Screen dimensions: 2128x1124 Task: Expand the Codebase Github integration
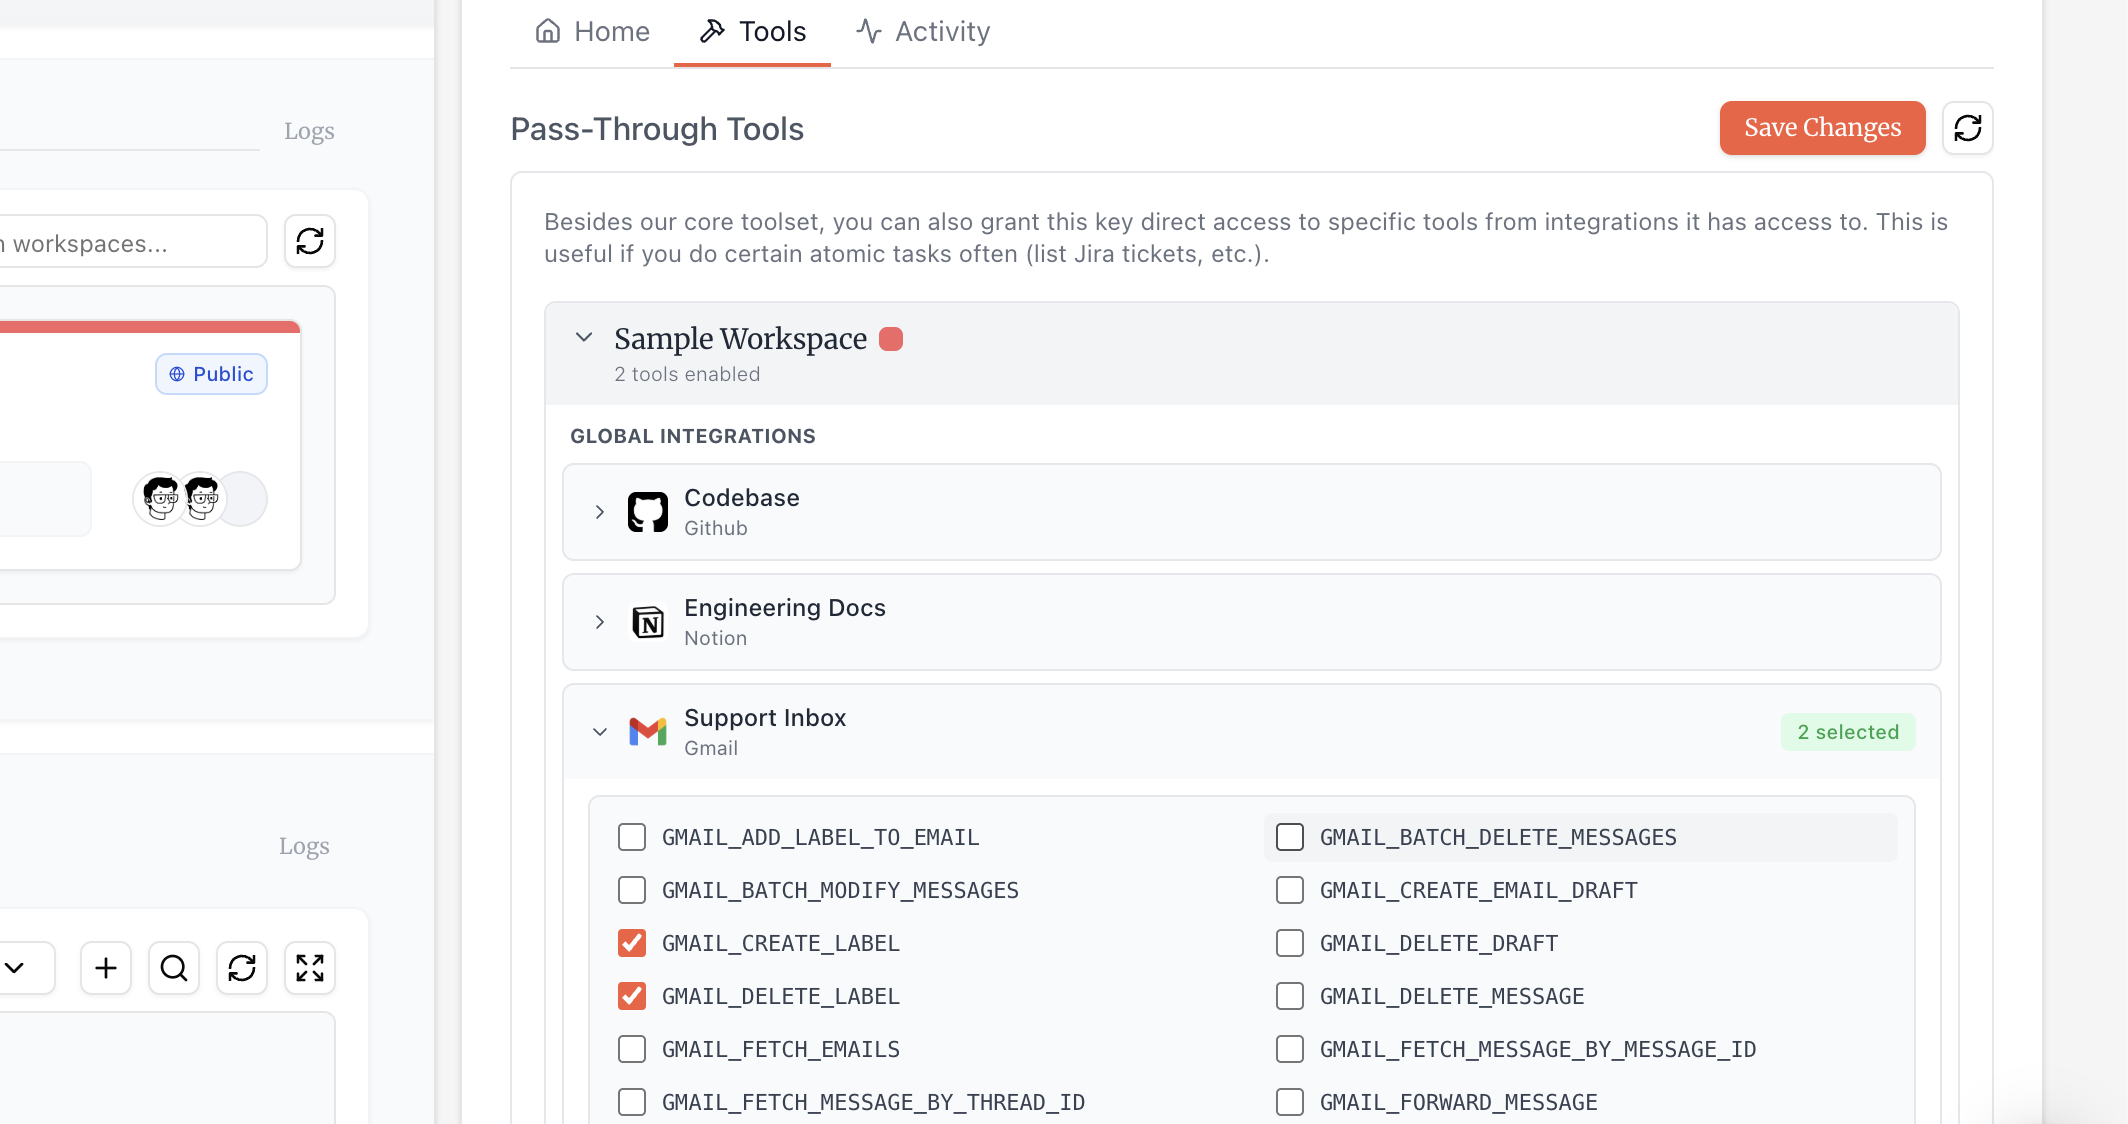point(600,512)
